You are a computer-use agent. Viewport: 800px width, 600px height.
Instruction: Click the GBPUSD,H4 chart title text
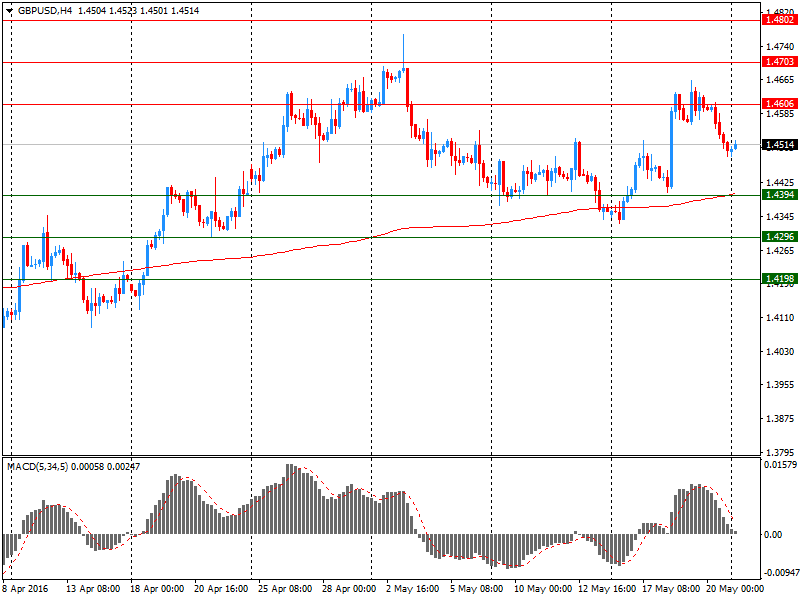[45, 11]
